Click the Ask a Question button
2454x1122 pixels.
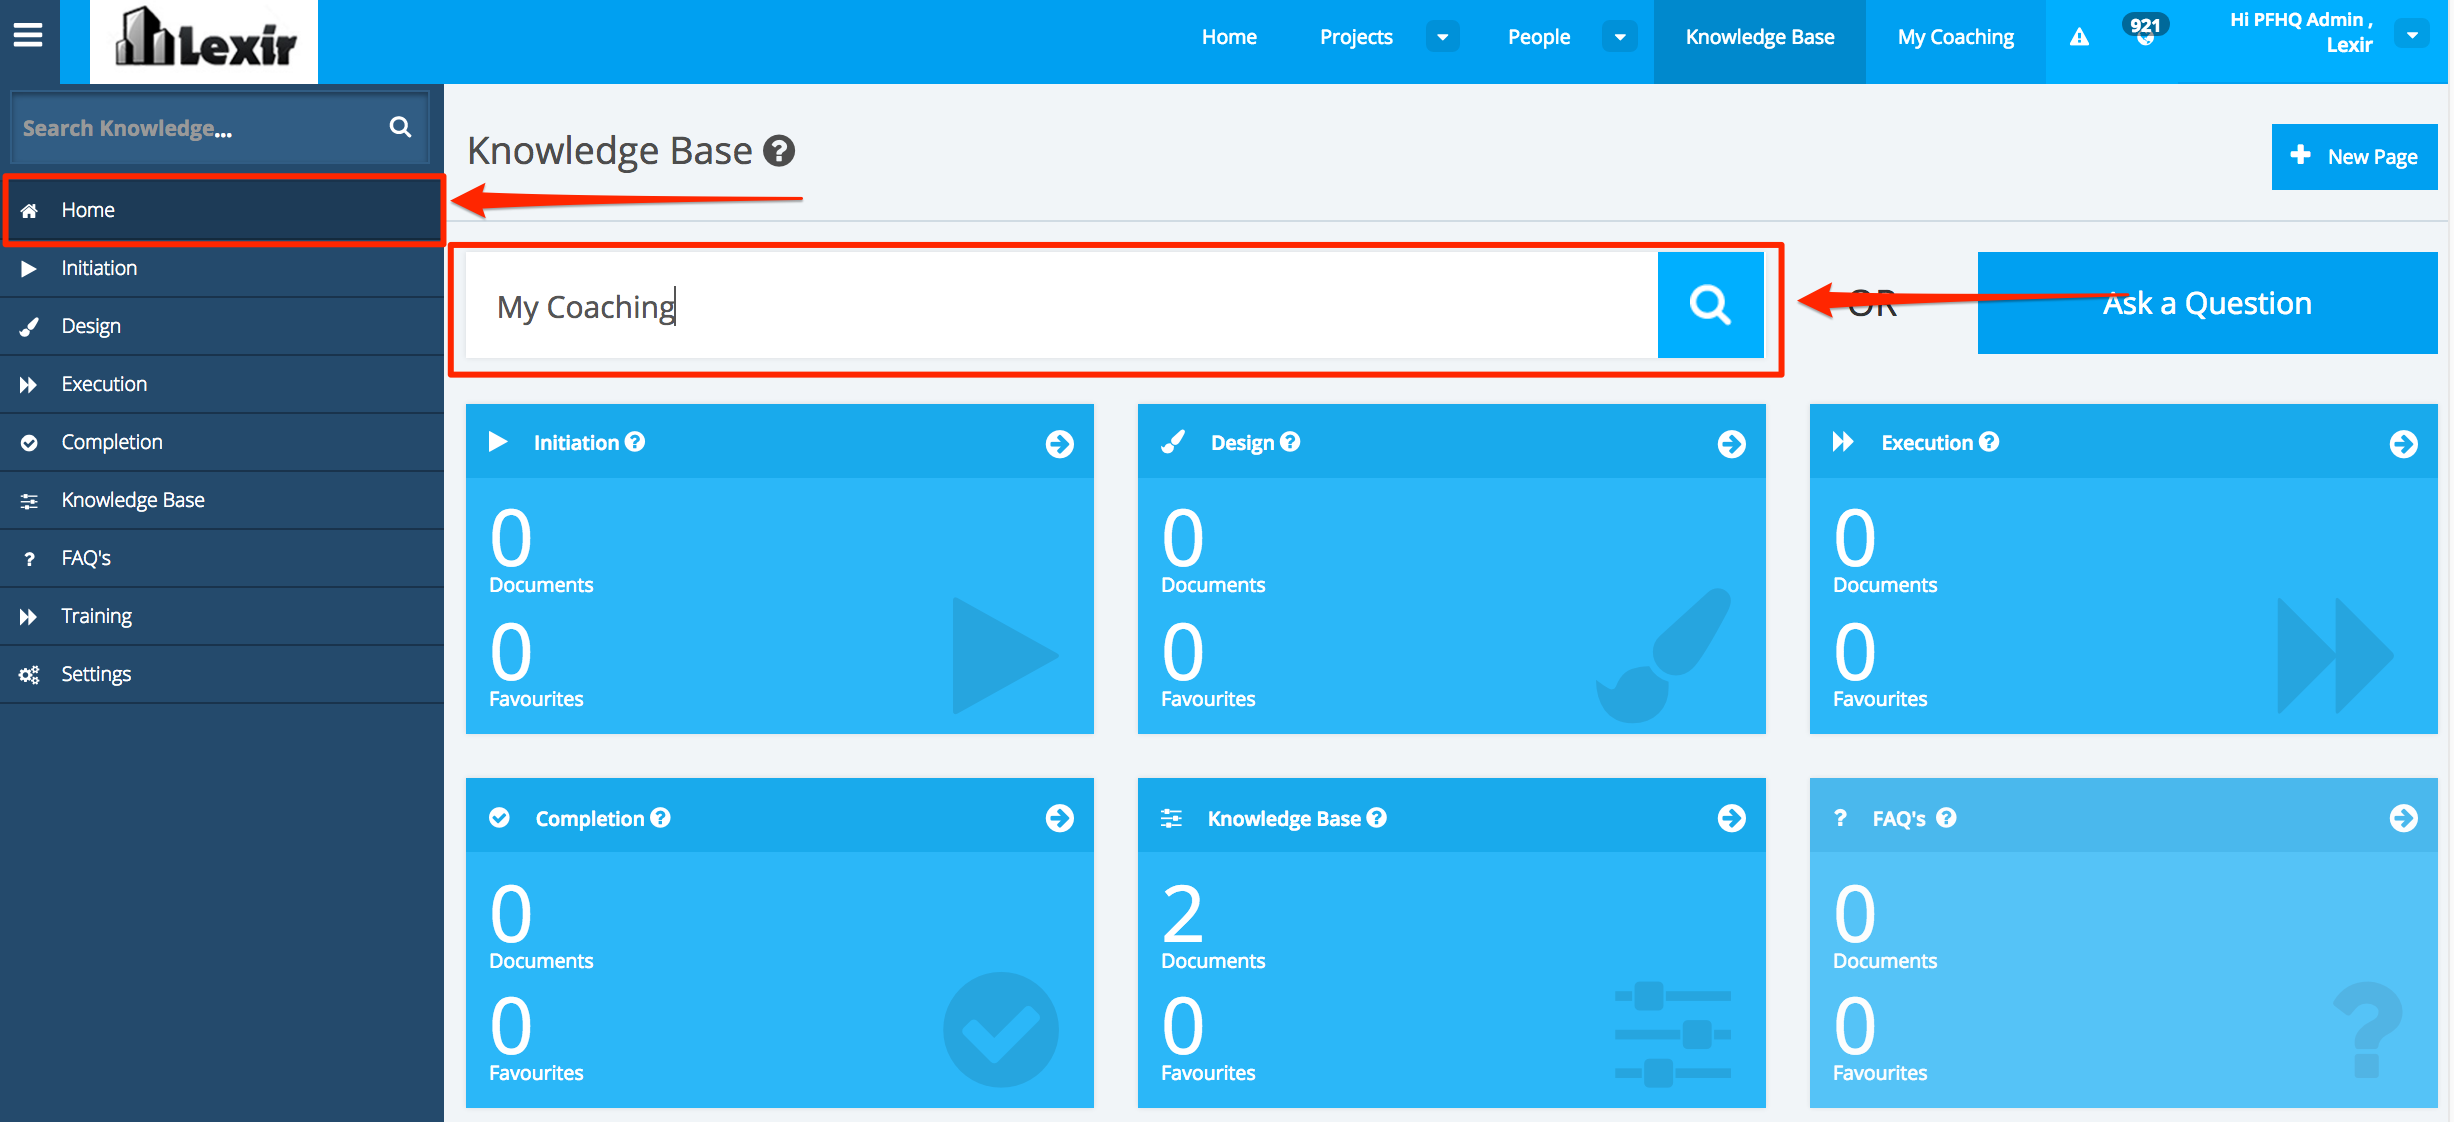[x=2207, y=303]
